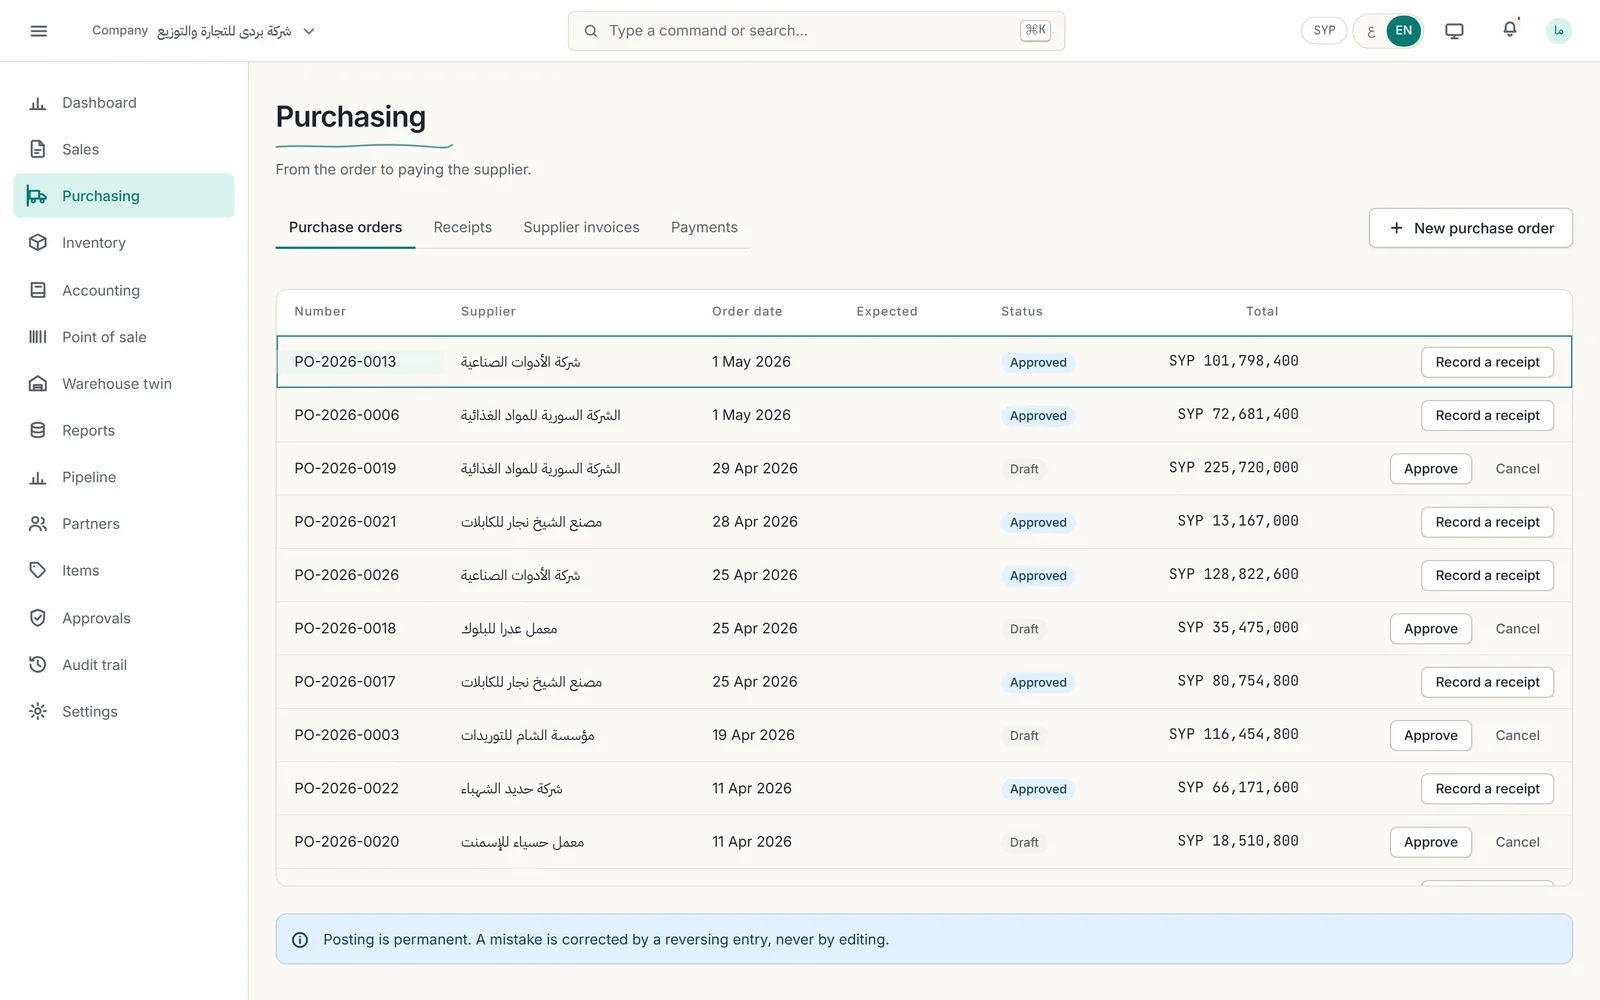Select order number PO-2026-0006
Viewport: 1600px width, 1000px height.
tap(346, 415)
